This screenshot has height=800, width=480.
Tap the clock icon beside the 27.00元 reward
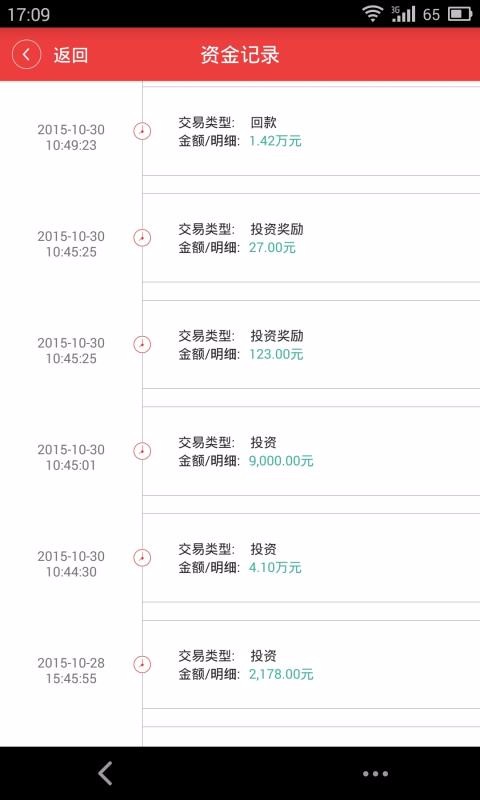[x=142, y=238]
